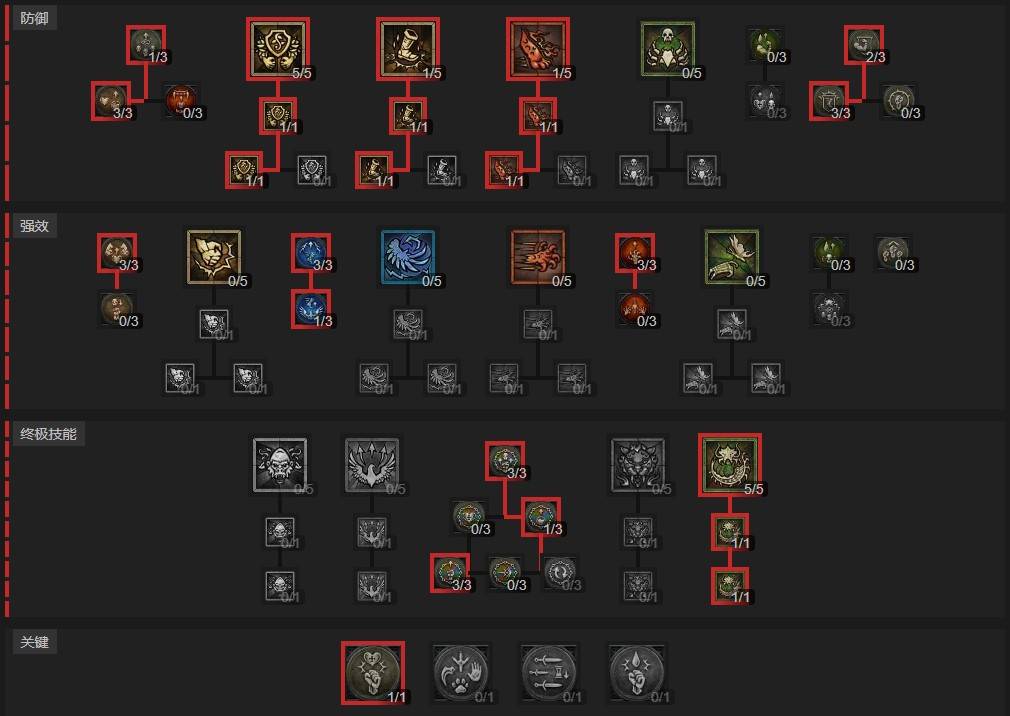Pick the green crescent ultimate skill at 5/5
The width and height of the screenshot is (1010, 716).
pyautogui.click(x=730, y=465)
